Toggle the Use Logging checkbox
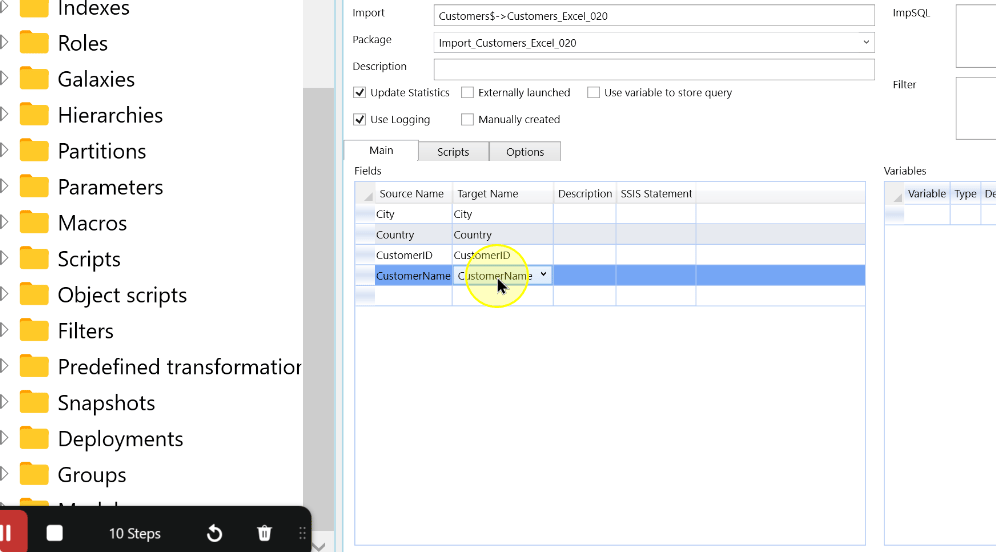This screenshot has height=552, width=996. tap(360, 119)
